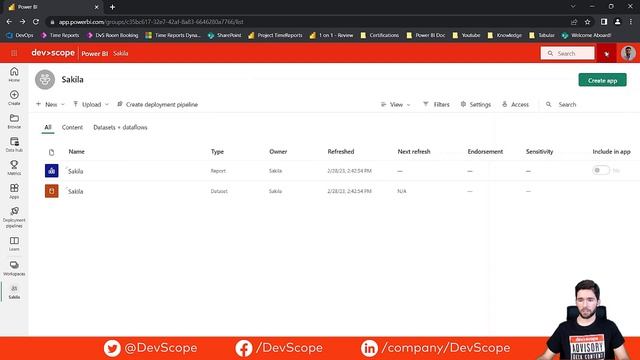Switch to Datasets + dataflows tab

(x=120, y=127)
